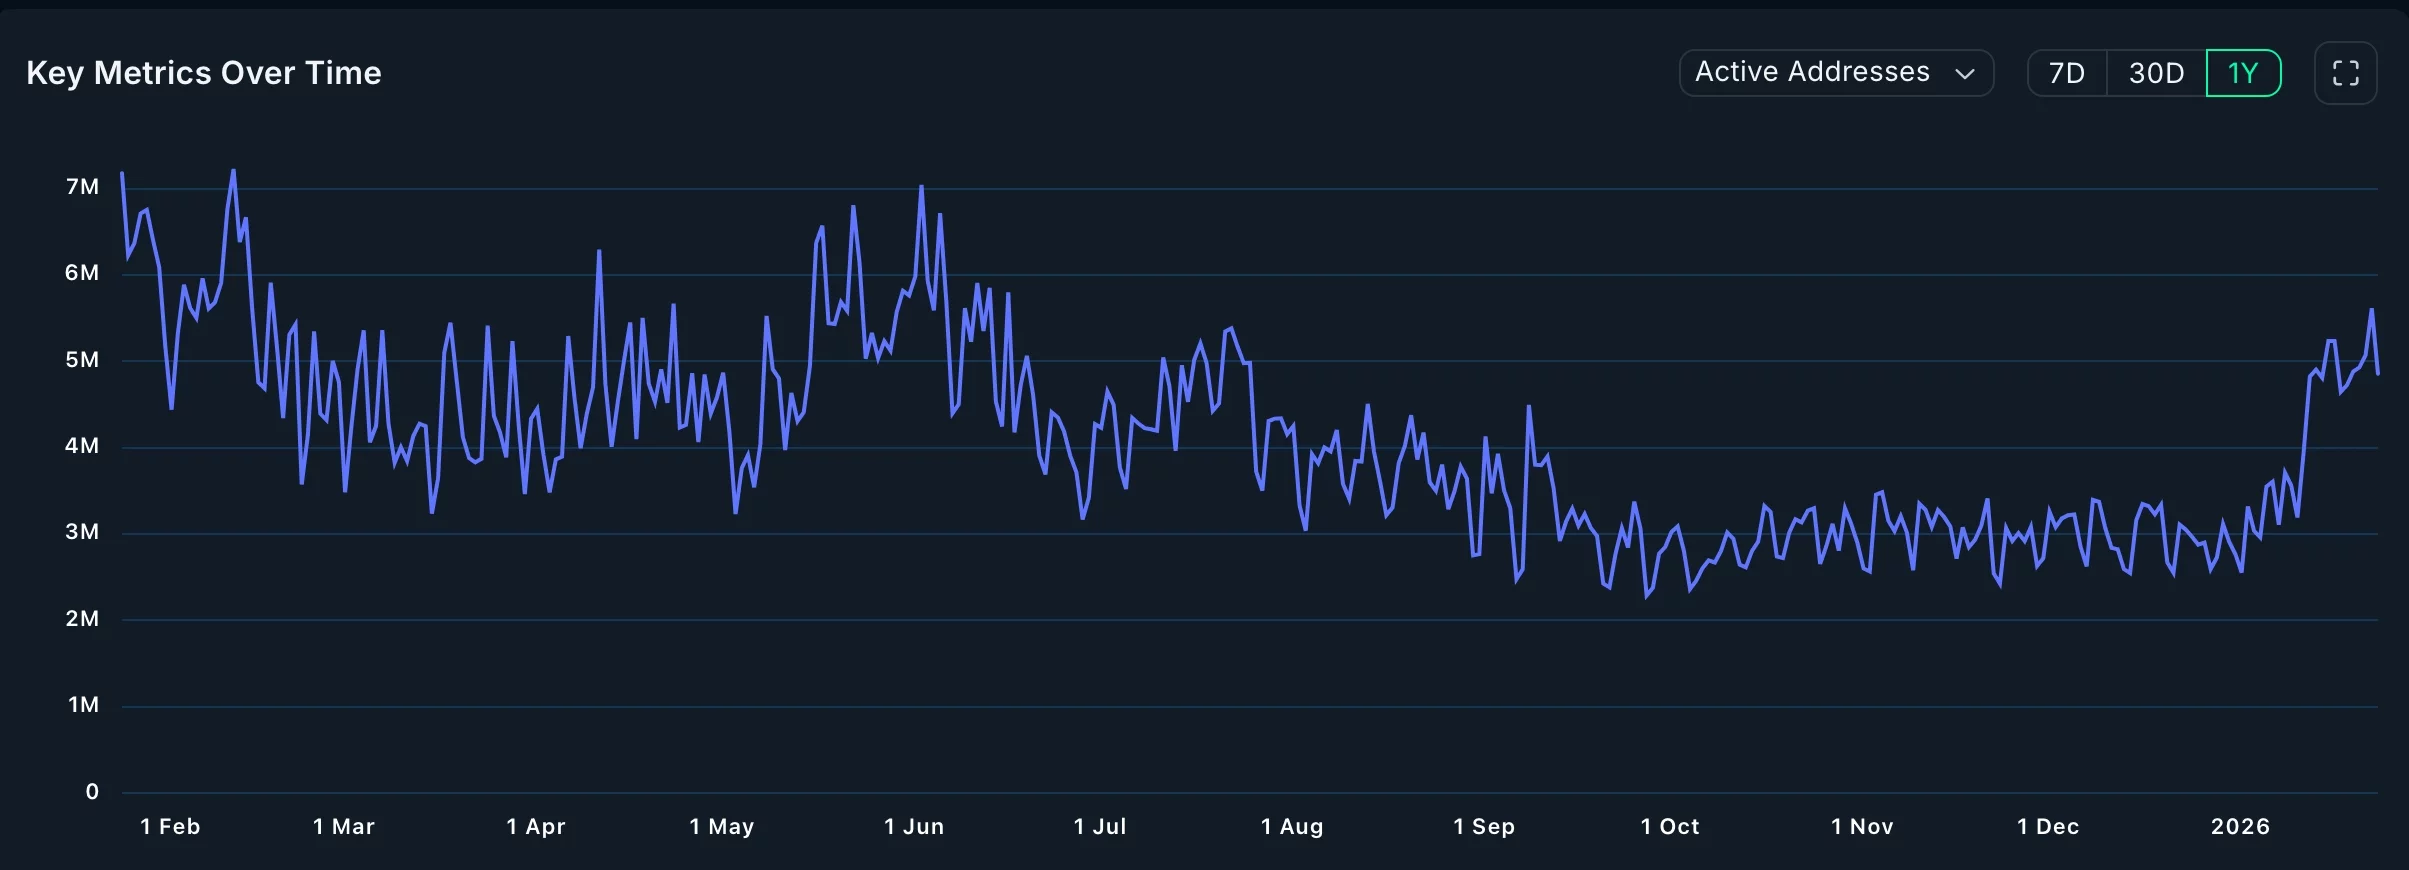Click the 1 Jun x-axis label
2409x870 pixels.
(x=914, y=826)
